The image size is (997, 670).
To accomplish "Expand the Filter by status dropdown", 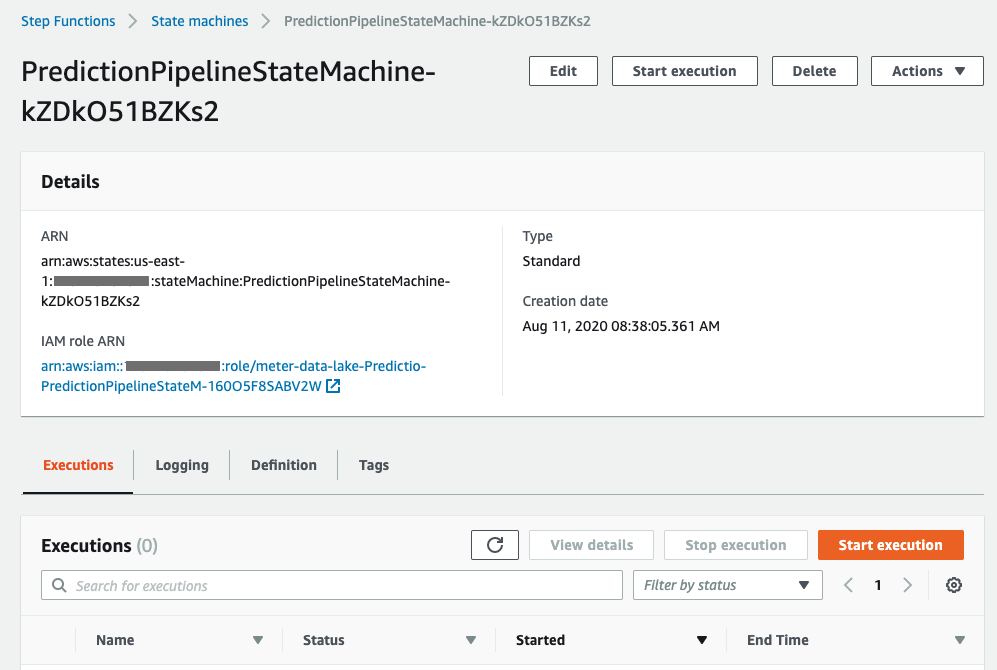I will 727,585.
